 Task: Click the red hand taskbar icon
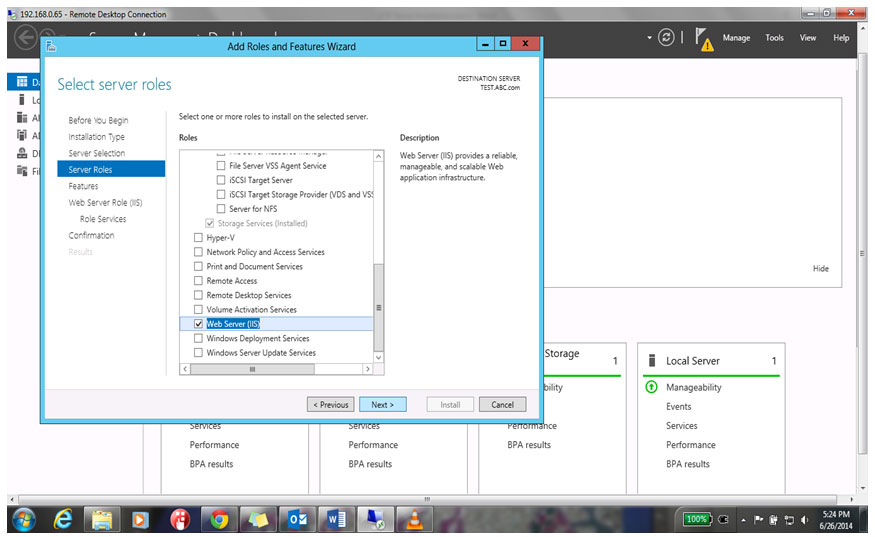(x=180, y=520)
